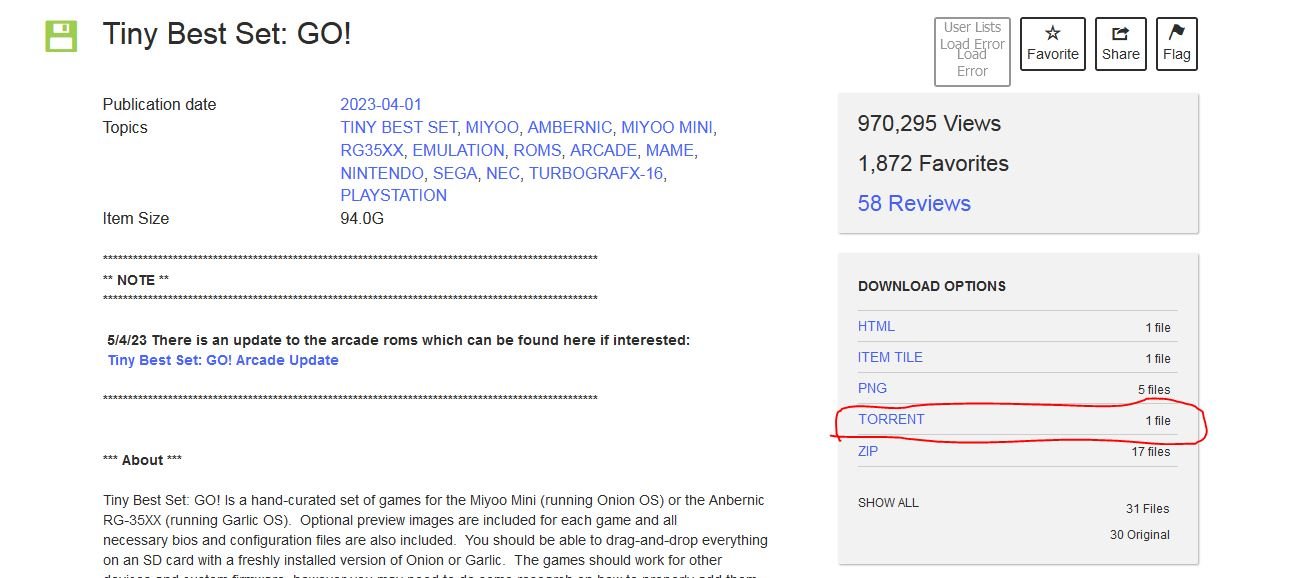Screen dimensions: 1306x578
Task: Click the Item Size value 94.0G
Action: (x=362, y=218)
